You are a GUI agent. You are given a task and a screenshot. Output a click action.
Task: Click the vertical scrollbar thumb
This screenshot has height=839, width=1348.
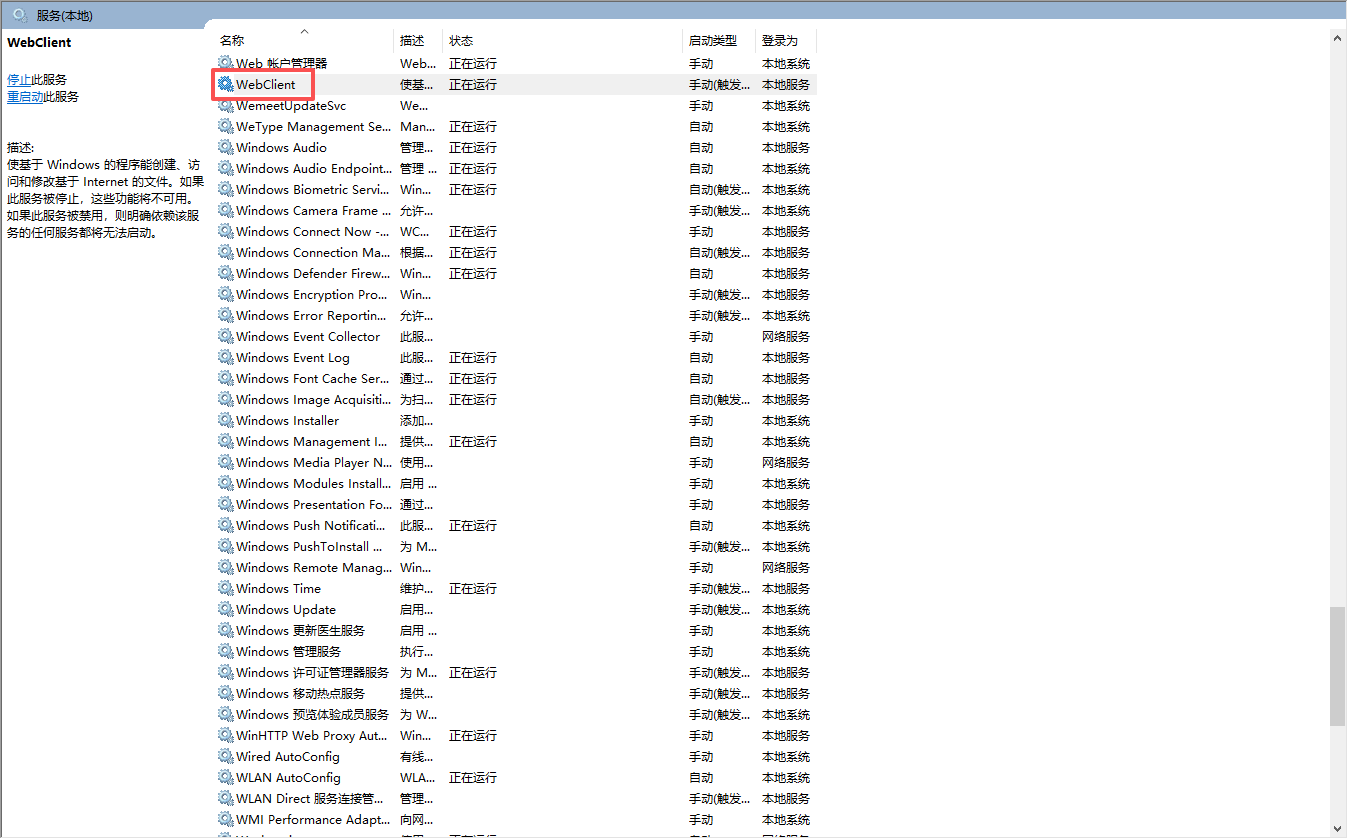point(1338,665)
